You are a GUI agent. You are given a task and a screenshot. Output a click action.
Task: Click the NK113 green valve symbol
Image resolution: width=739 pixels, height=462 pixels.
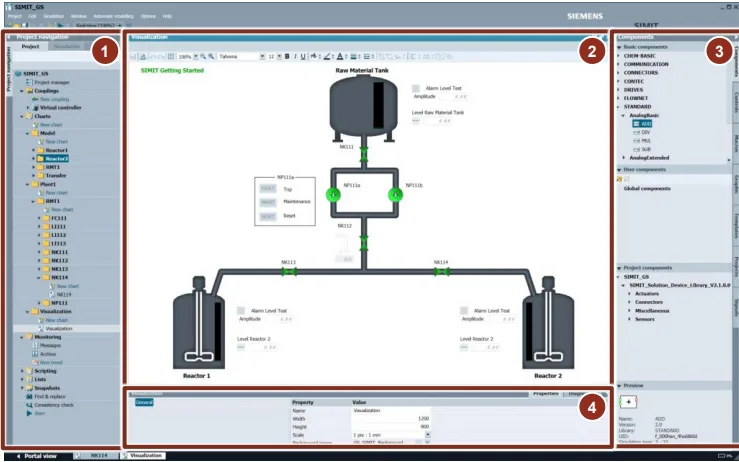(x=289, y=272)
